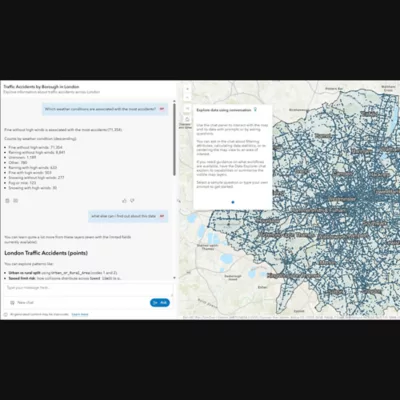
Task: Click the thumbs down icon under weather response
Action: pos(132,201)
